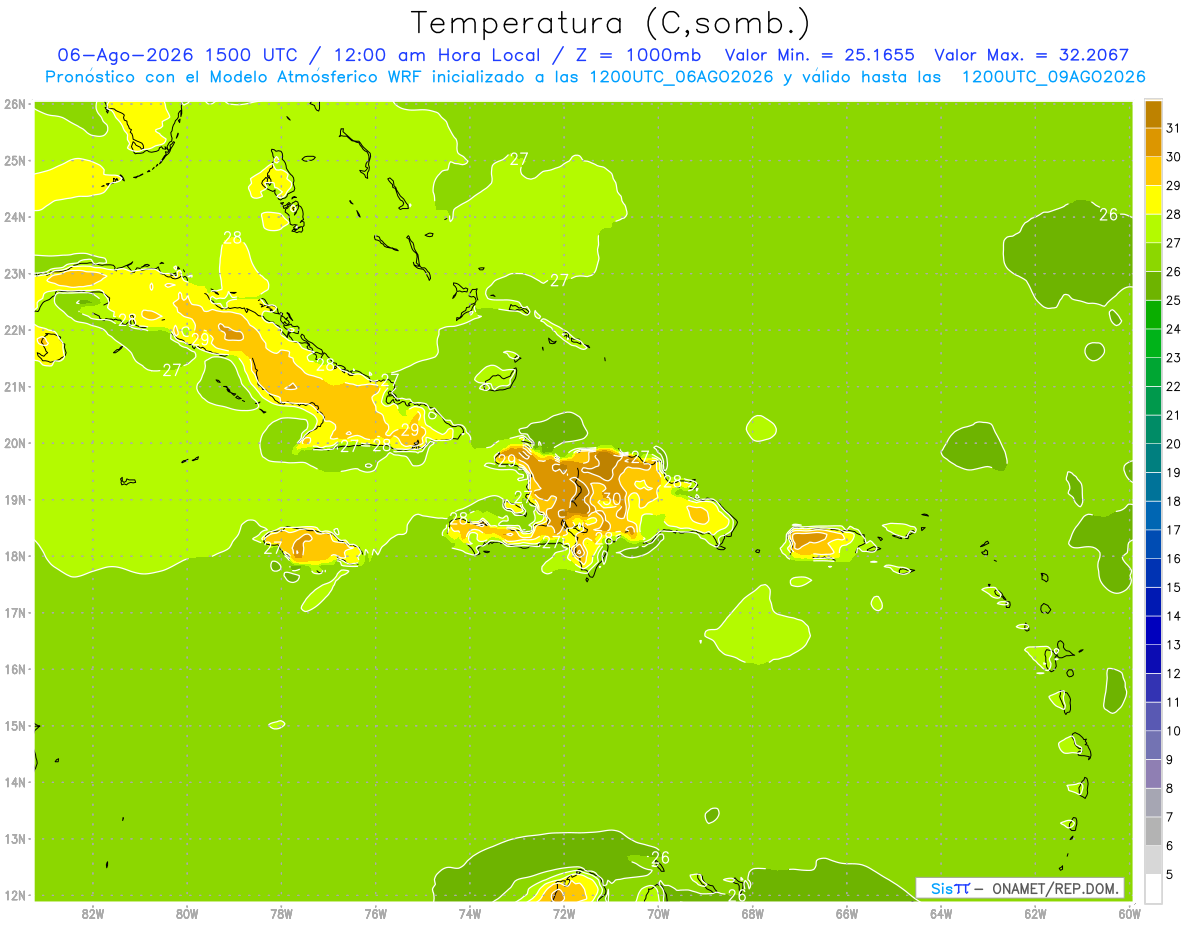Click the latitude label "20N"

point(15,443)
